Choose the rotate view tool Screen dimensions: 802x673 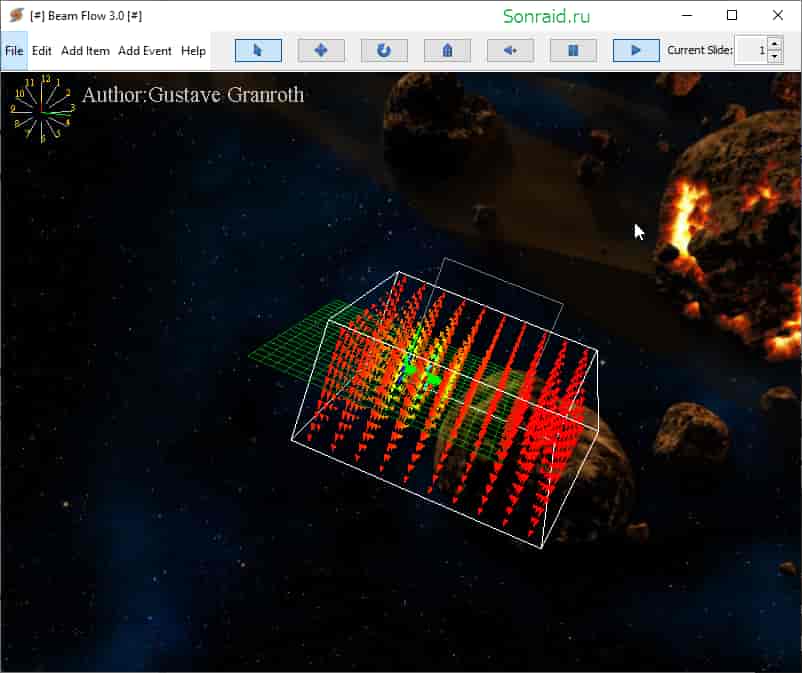tap(384, 51)
